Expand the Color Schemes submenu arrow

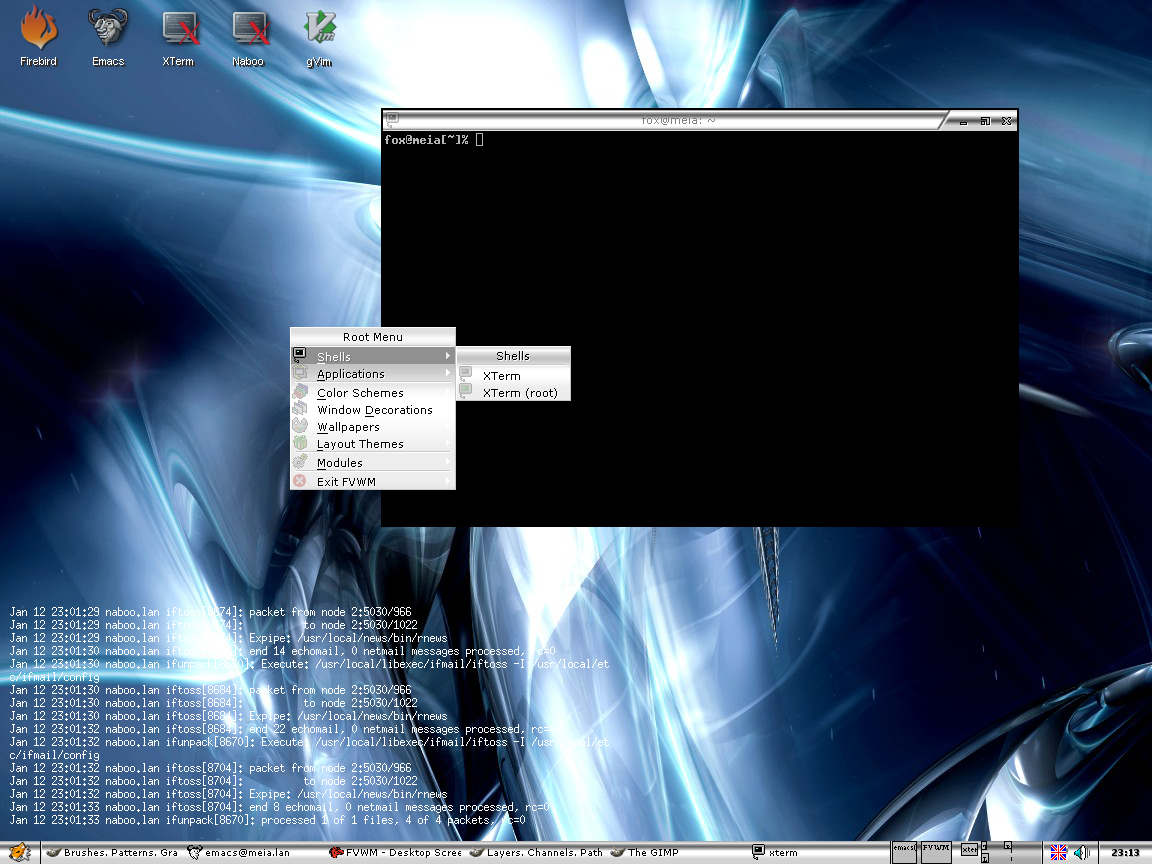447,392
